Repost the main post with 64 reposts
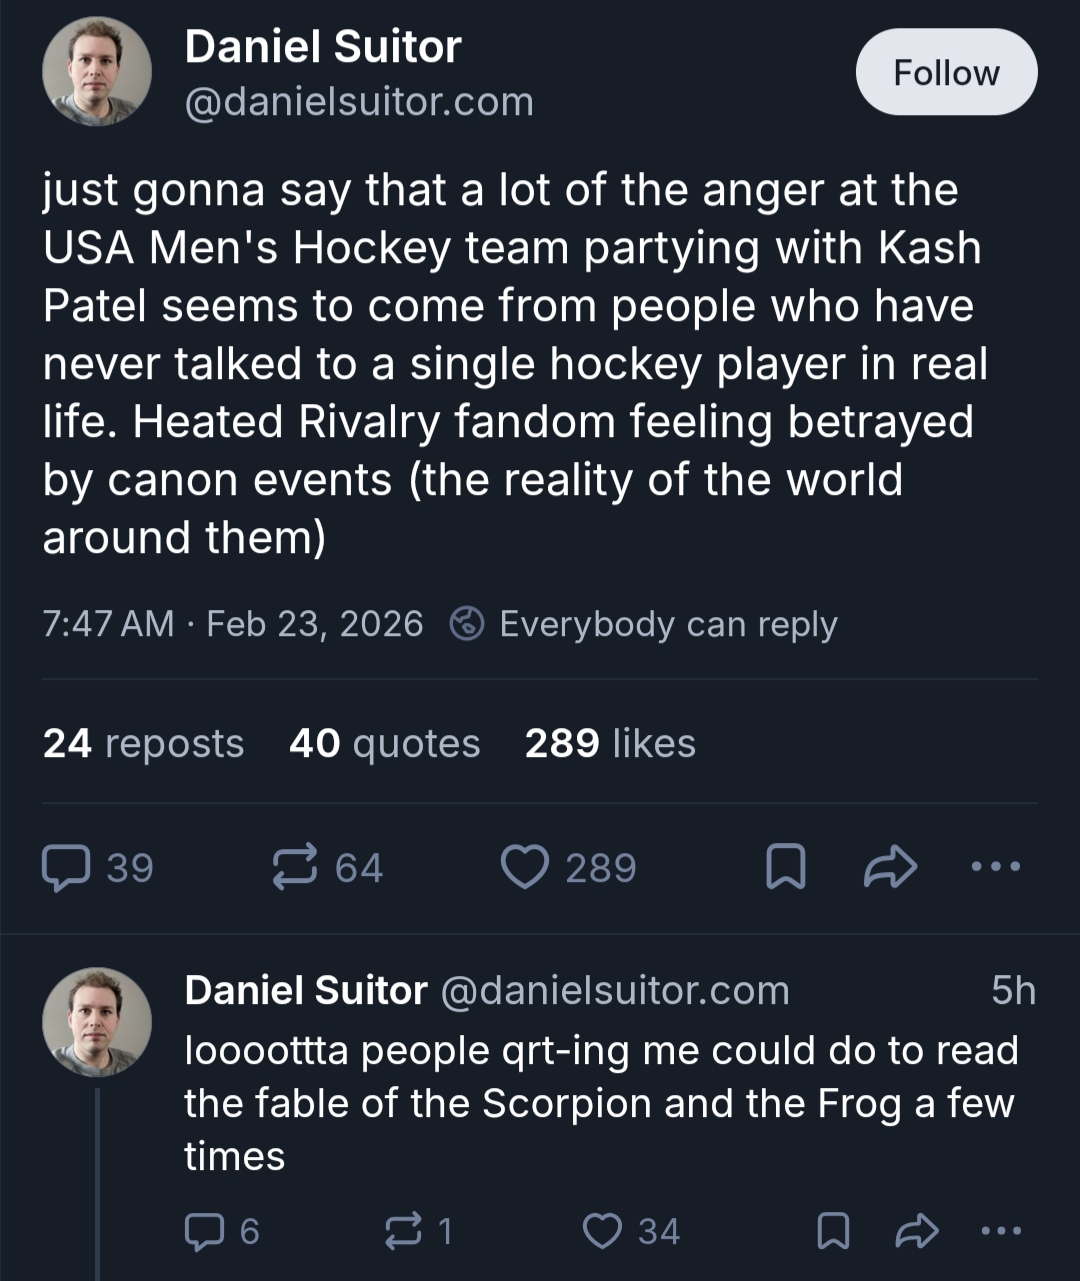This screenshot has height=1281, width=1080. [296, 867]
